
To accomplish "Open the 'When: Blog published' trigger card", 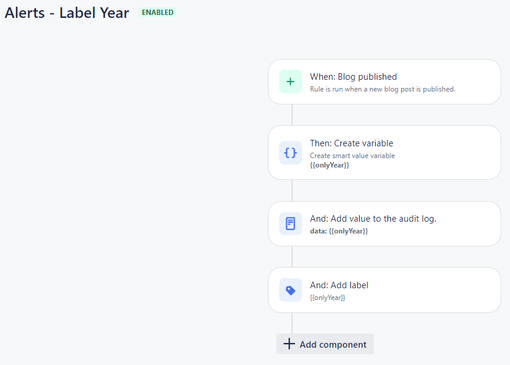I will point(384,82).
